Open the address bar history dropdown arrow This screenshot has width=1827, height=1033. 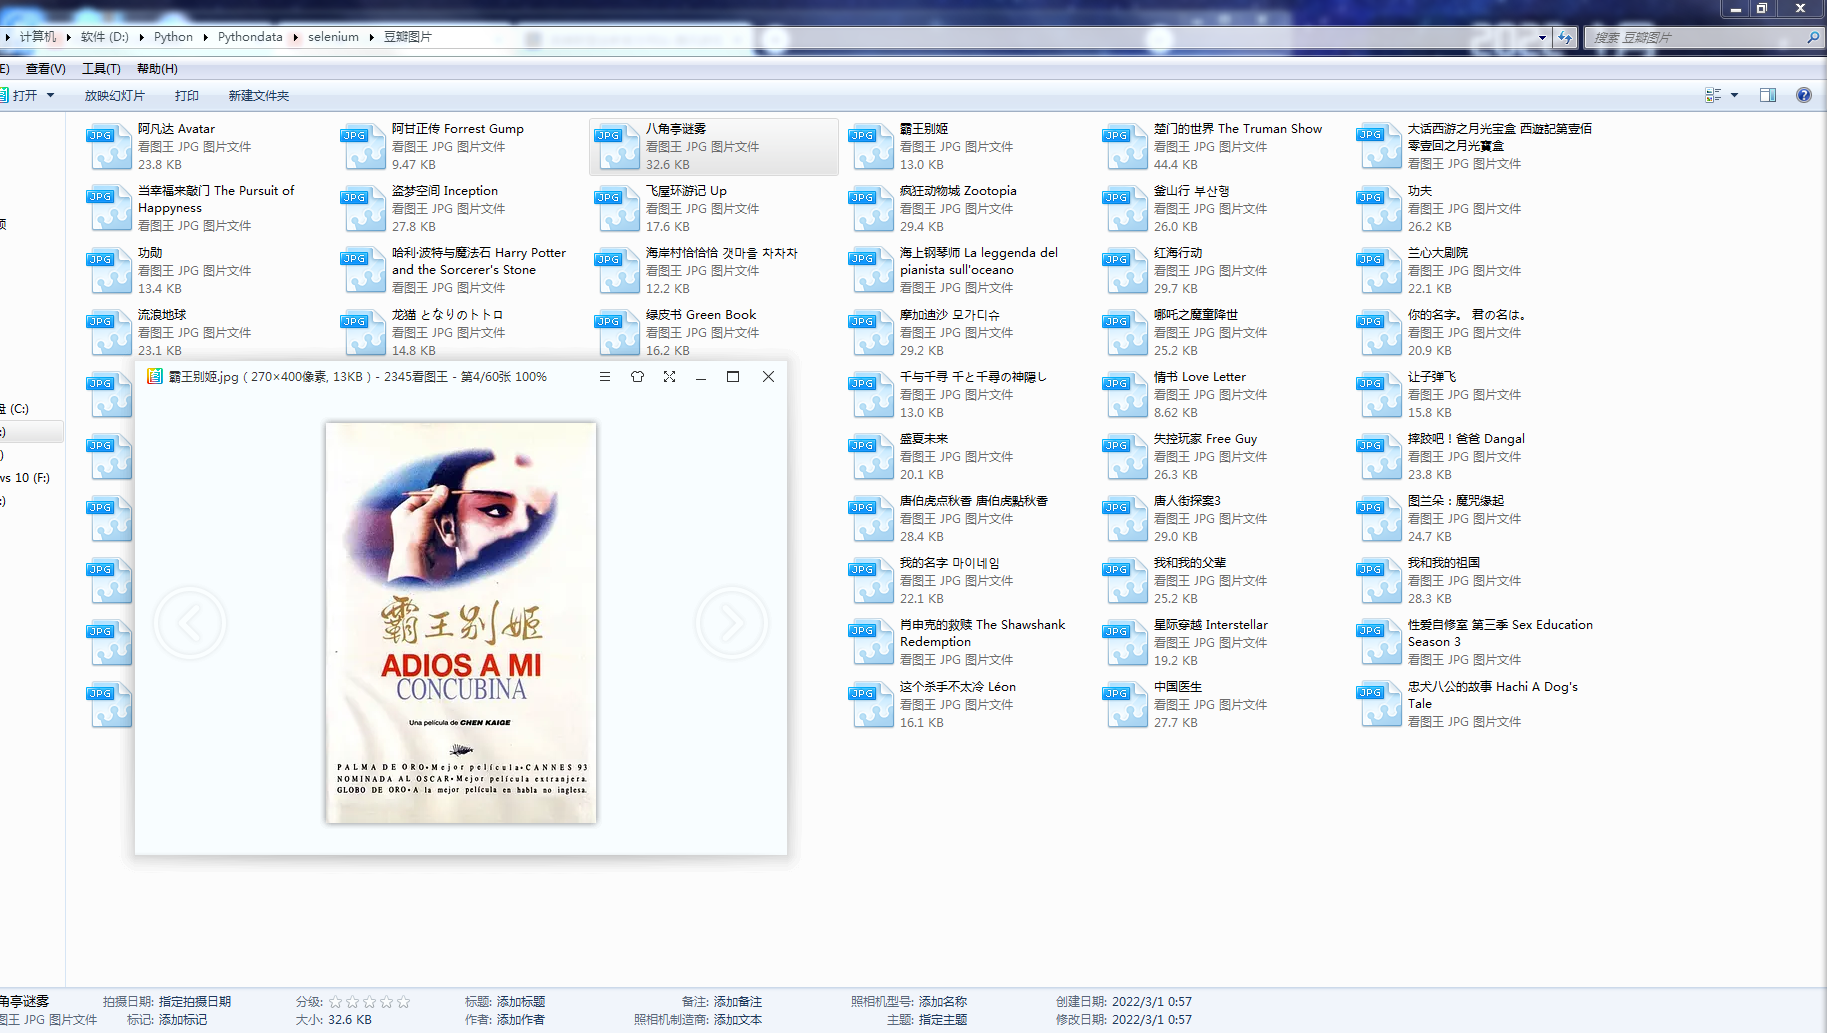(1542, 37)
